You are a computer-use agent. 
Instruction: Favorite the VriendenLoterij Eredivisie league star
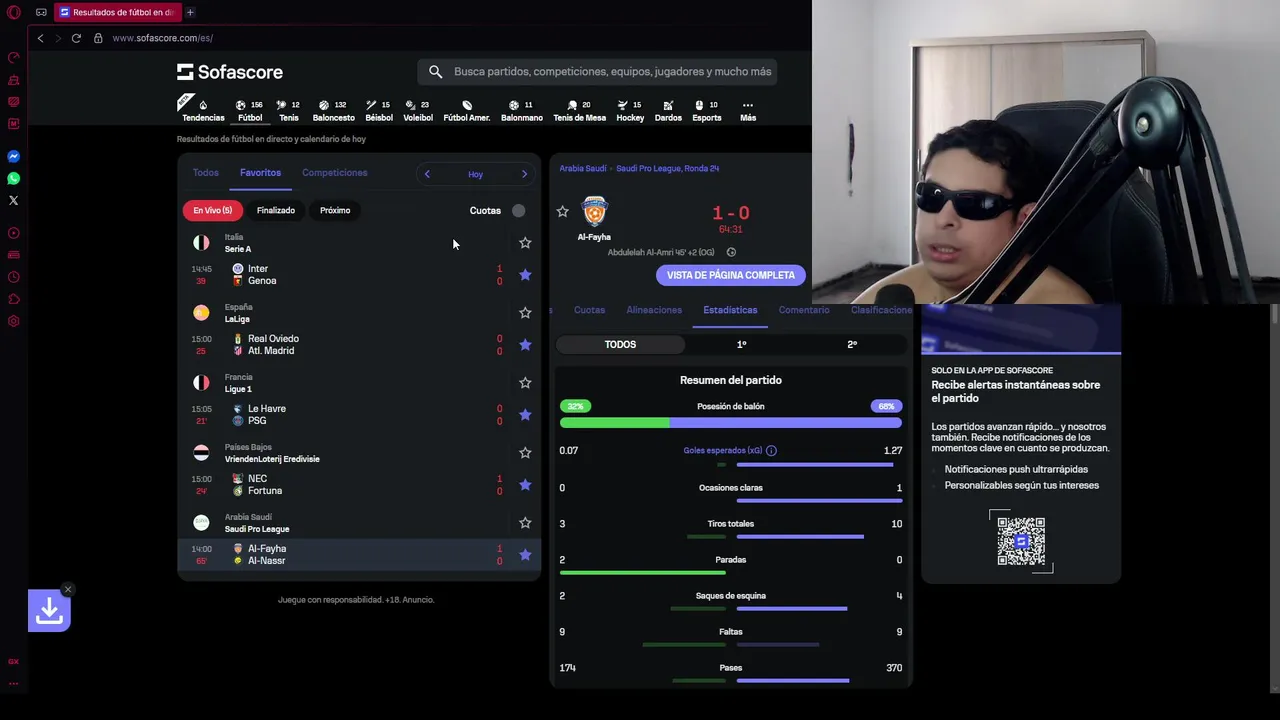(x=525, y=453)
